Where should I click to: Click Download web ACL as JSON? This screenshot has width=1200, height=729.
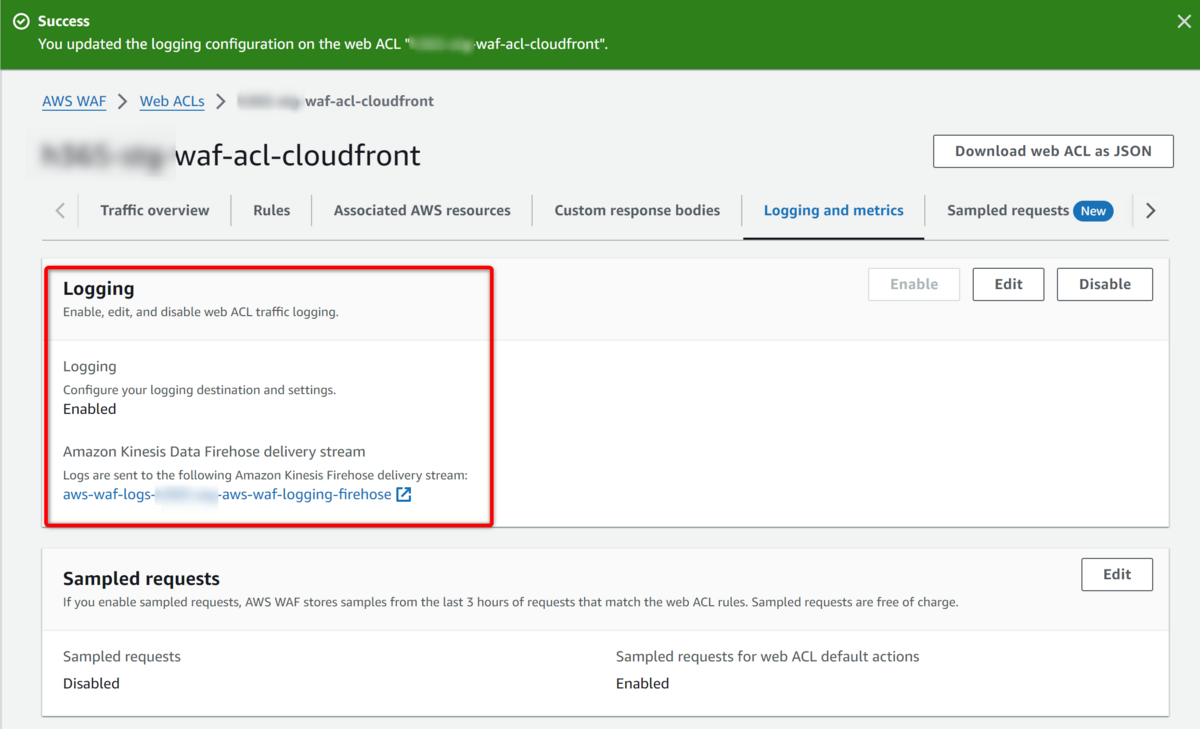point(1053,151)
